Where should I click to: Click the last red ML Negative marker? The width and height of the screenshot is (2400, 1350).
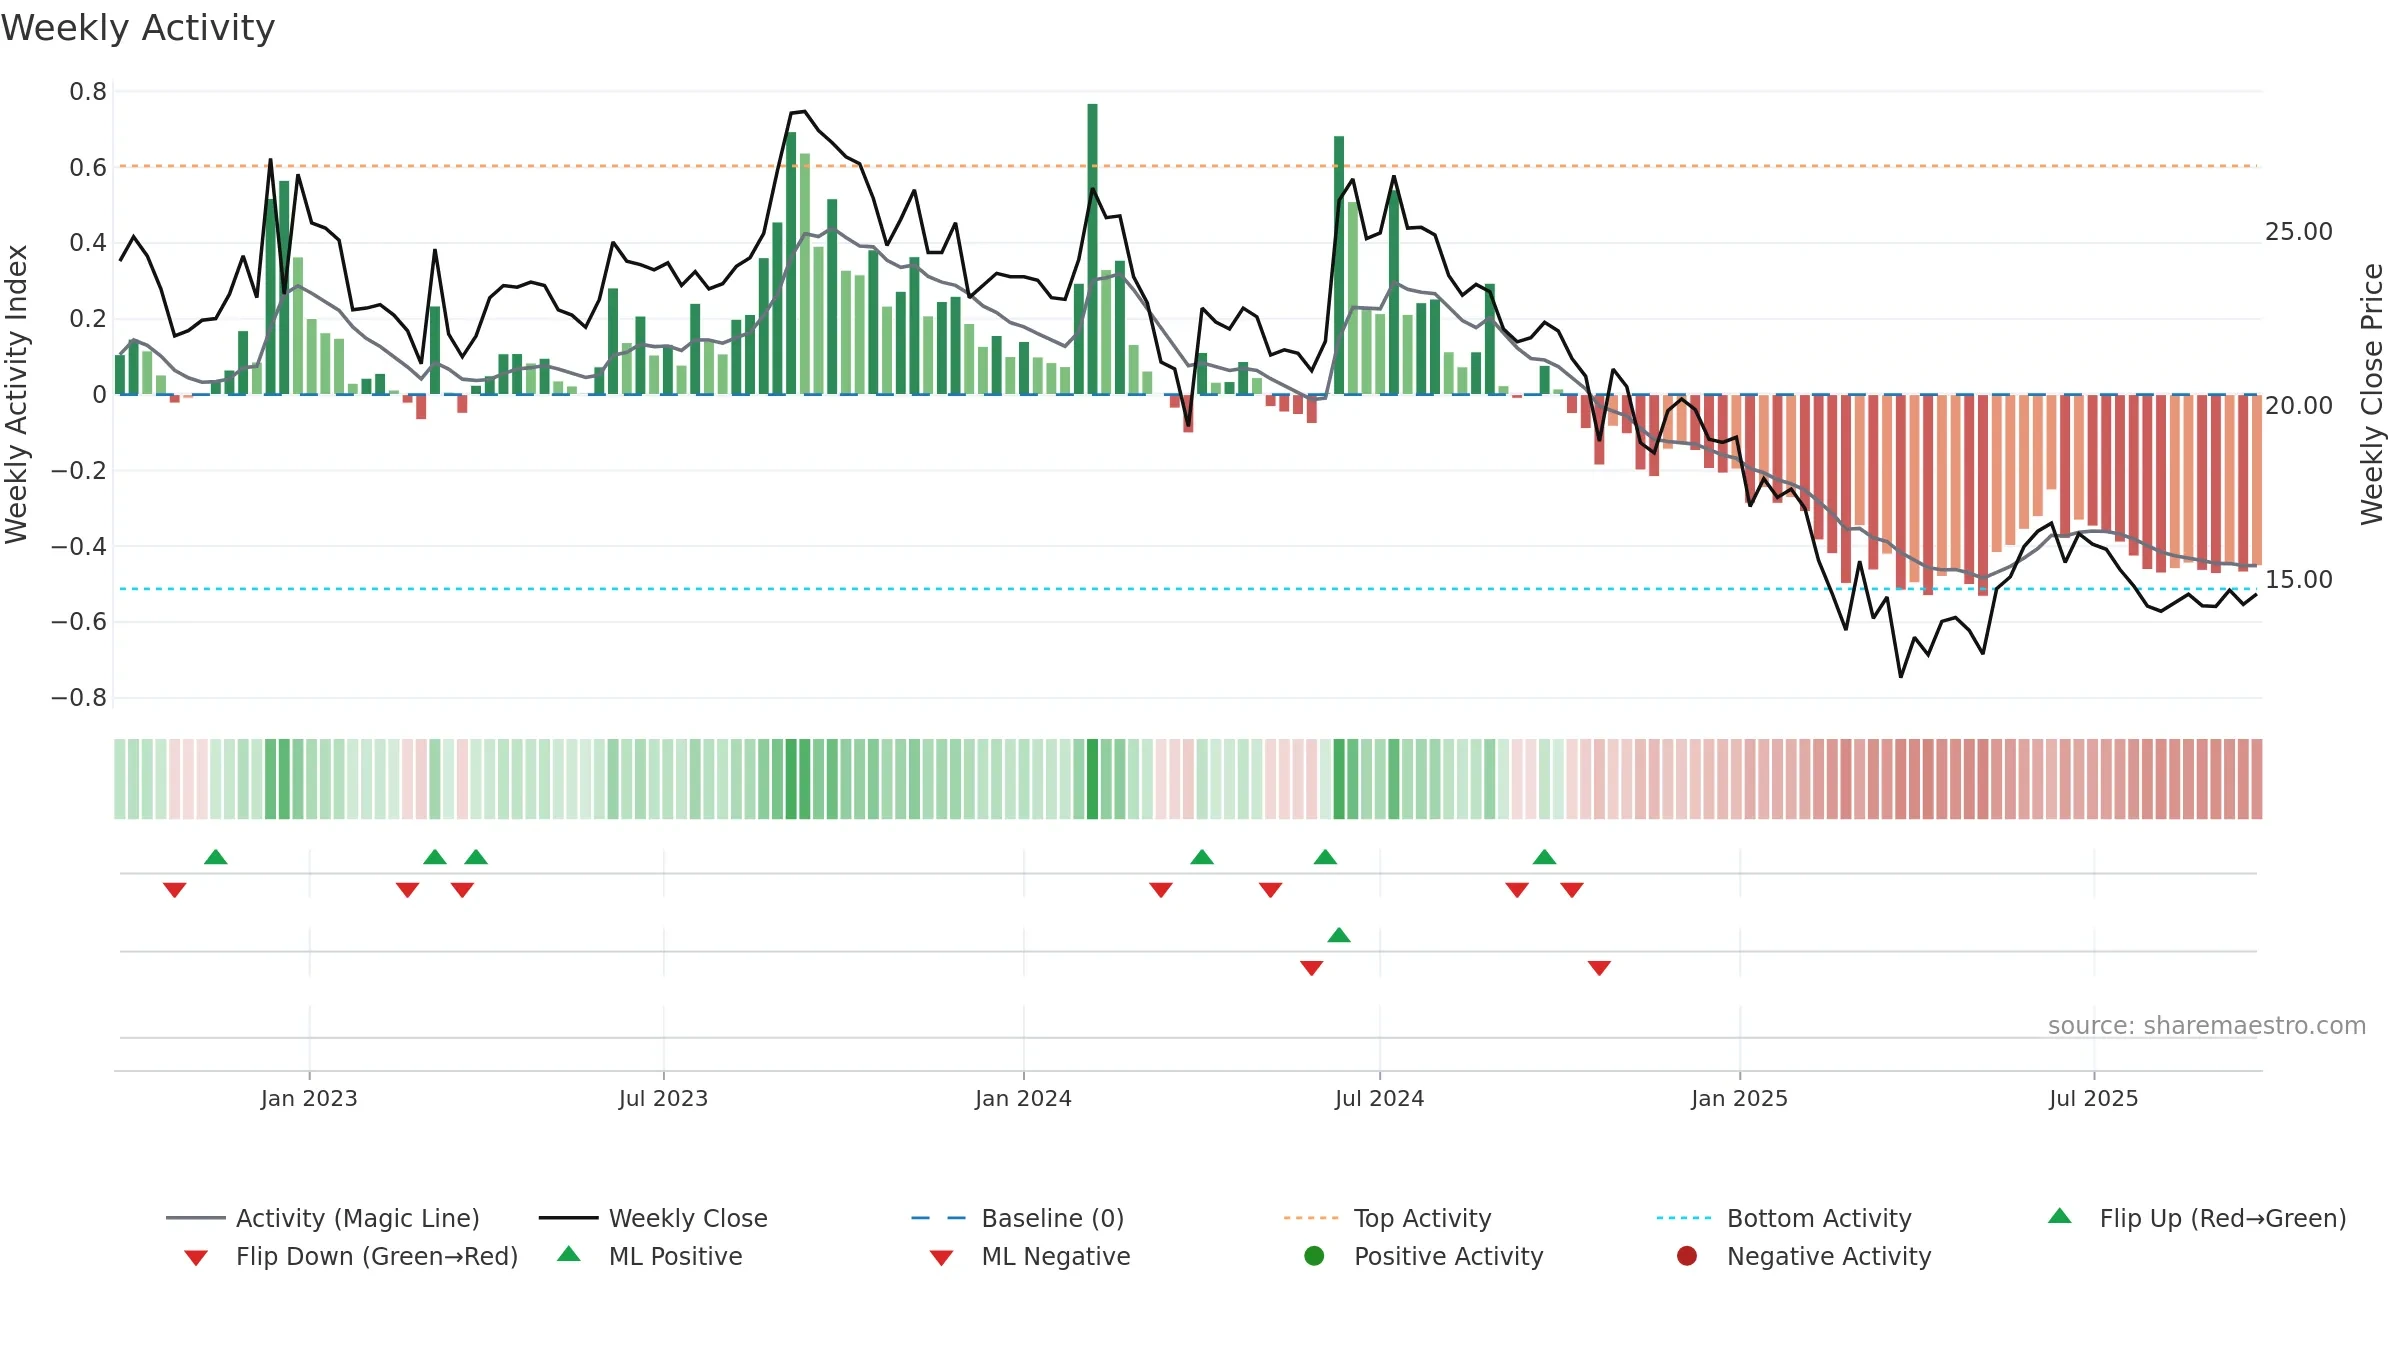tap(1599, 967)
